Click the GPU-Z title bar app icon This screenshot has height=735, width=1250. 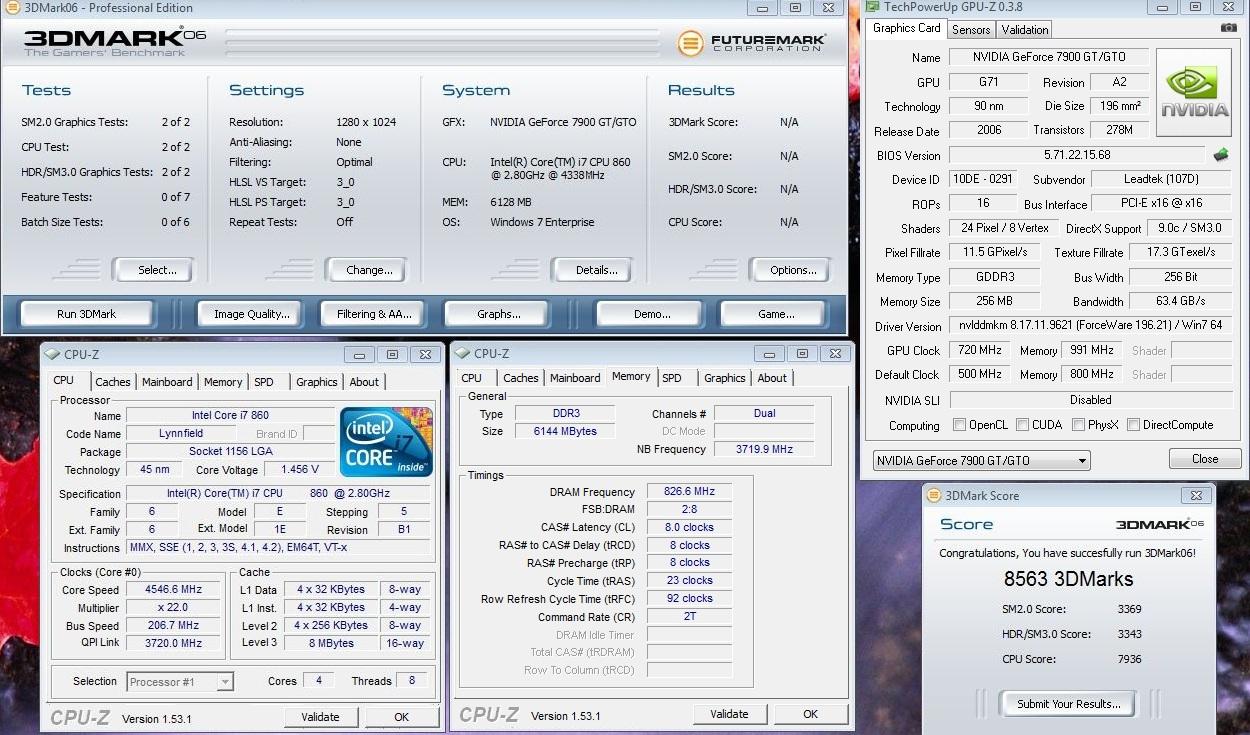coord(873,7)
